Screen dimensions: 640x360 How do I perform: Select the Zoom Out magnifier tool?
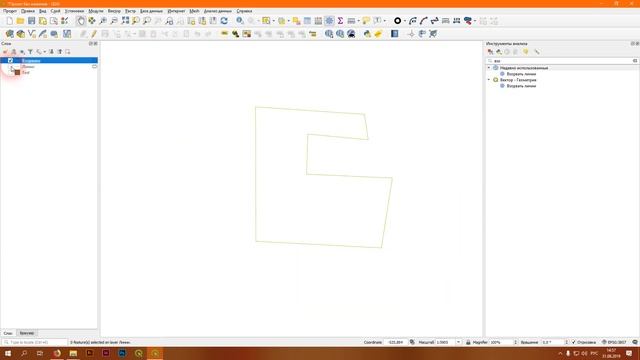click(114, 21)
